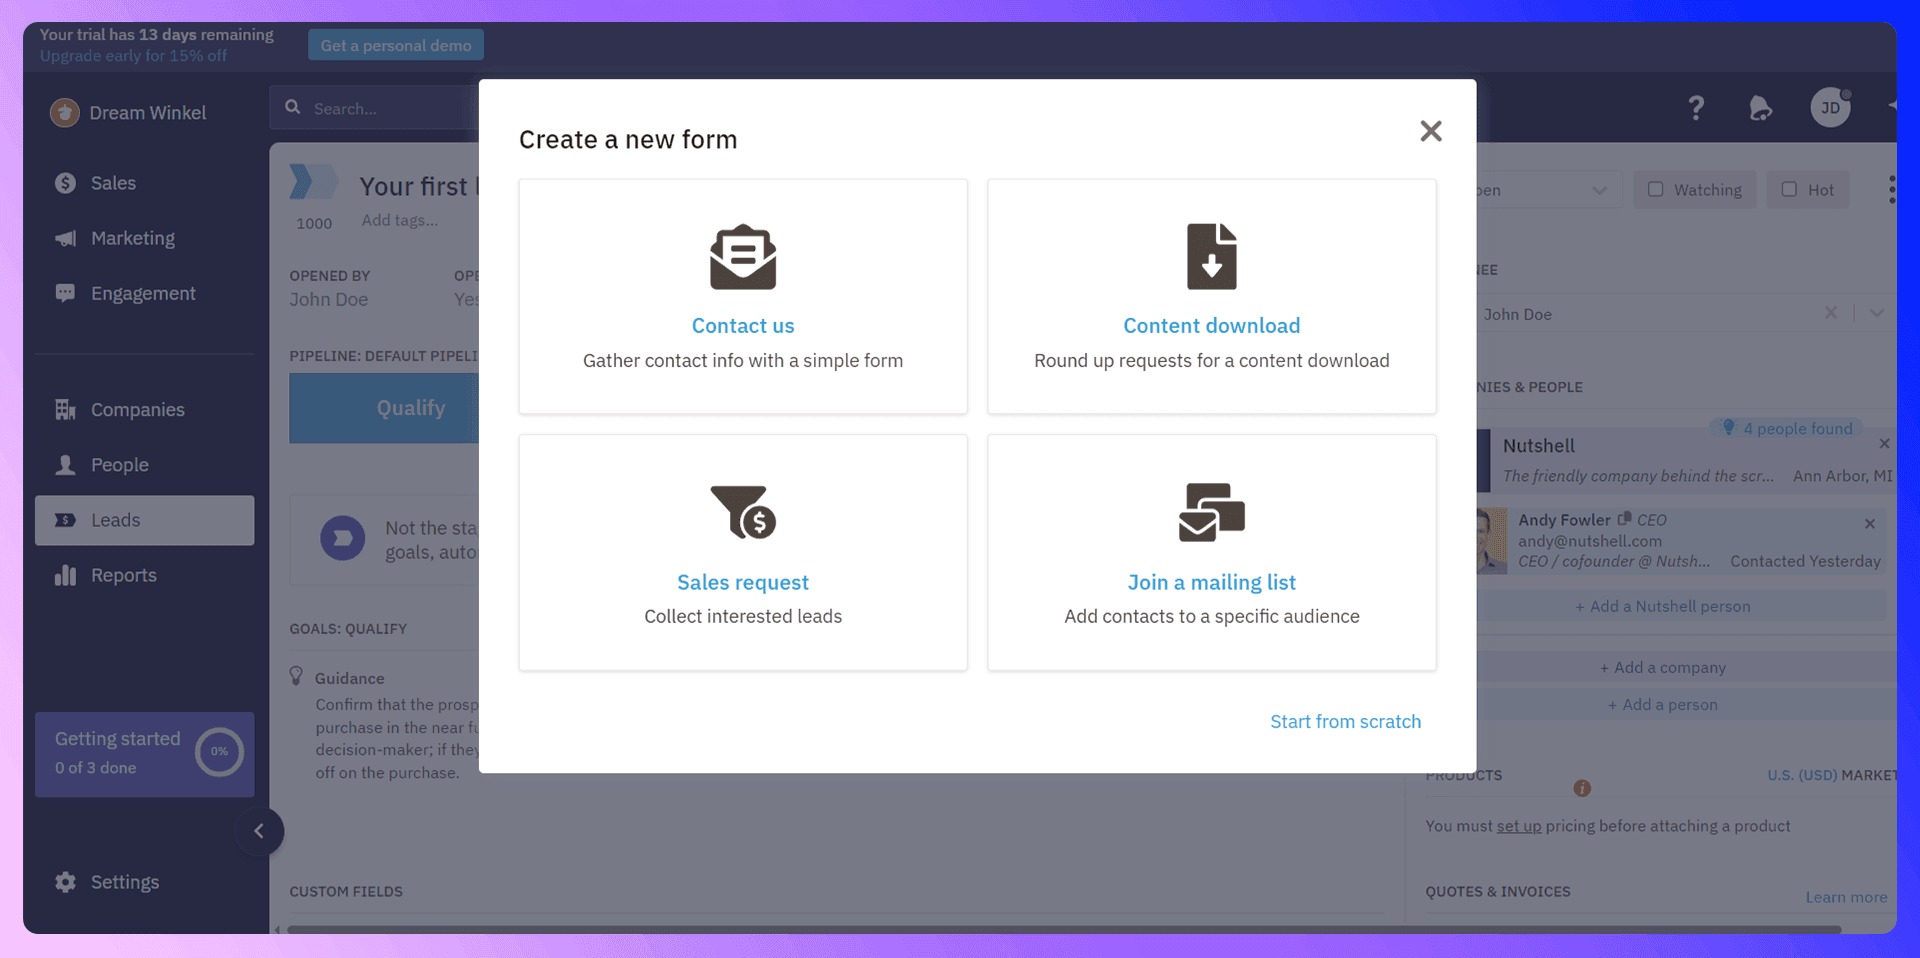Click the purple arrow circle icon
Viewport: 1920px width, 958px height.
(x=342, y=538)
